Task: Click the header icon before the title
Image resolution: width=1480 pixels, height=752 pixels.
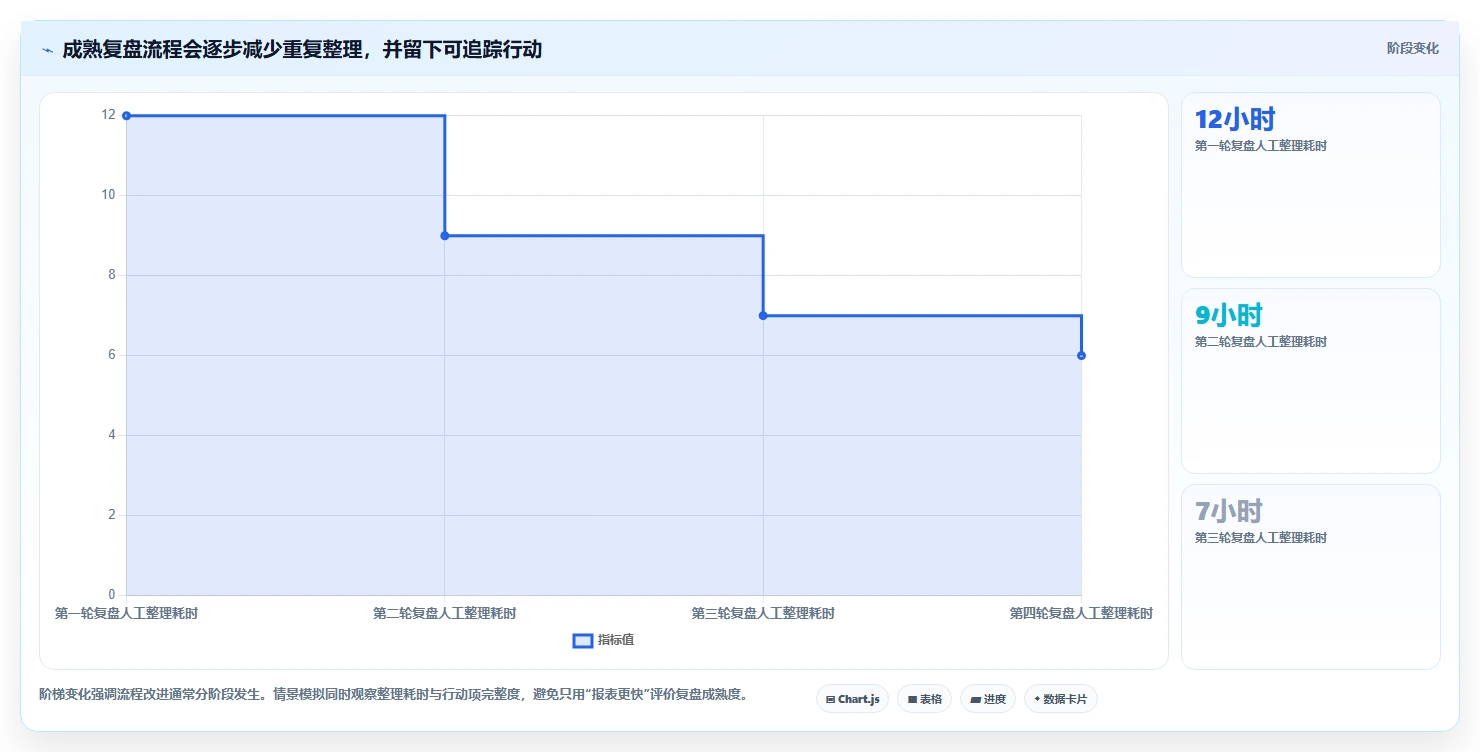Action: pyautogui.click(x=47, y=49)
